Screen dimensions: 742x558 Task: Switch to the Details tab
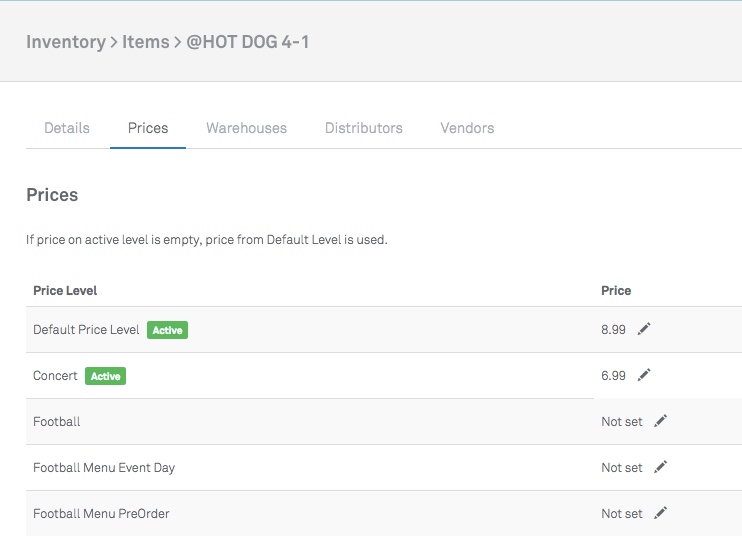tap(67, 128)
